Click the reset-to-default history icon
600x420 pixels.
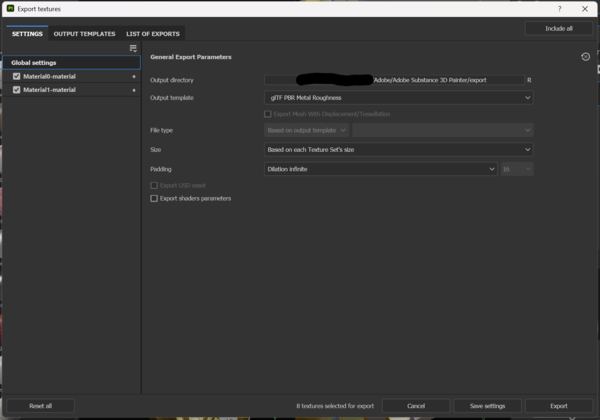[585, 57]
